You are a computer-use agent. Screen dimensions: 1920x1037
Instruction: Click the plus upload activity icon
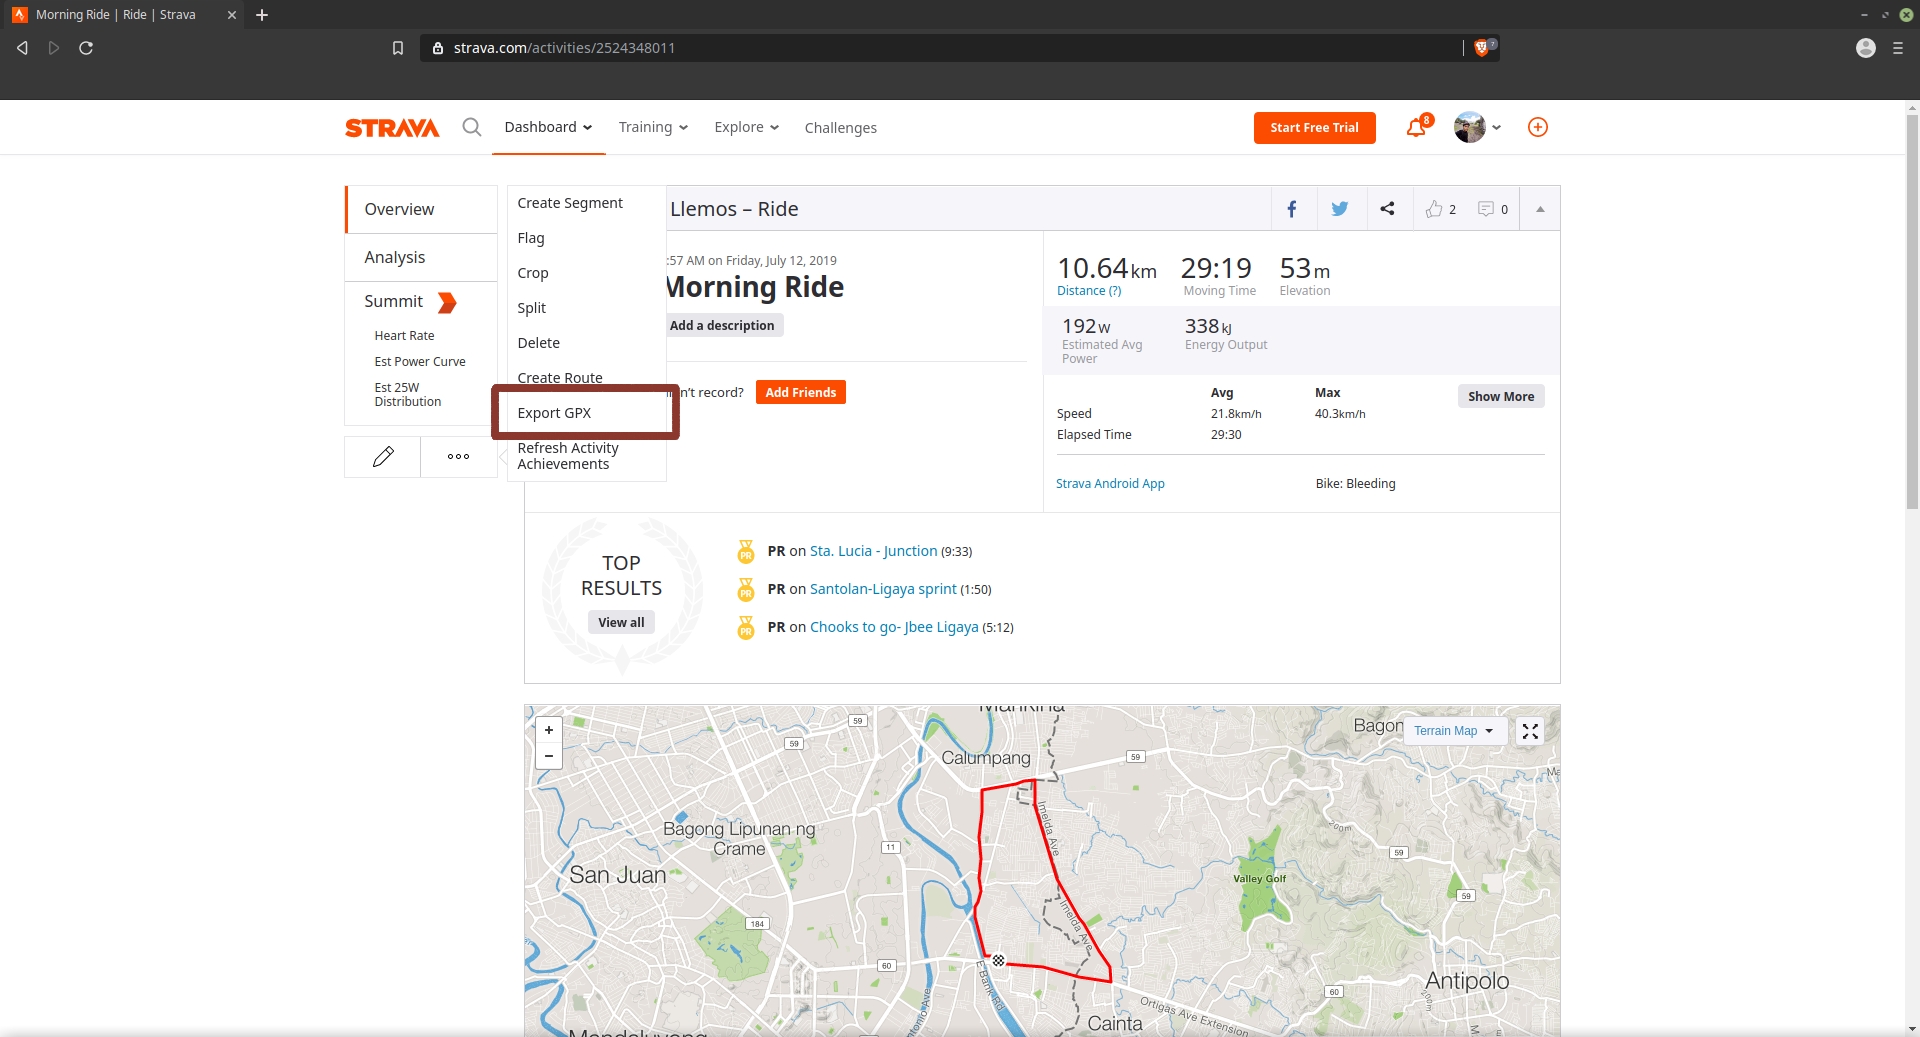coord(1537,127)
